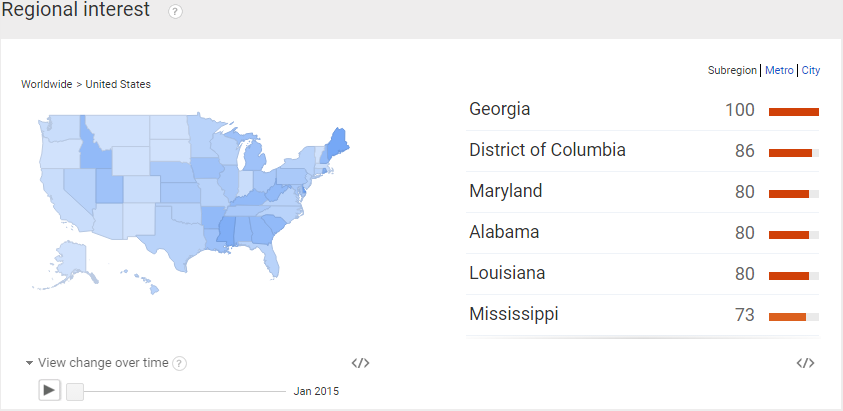This screenshot has height=411, width=843.
Task: Click Alaska on the US map
Action: (x=70, y=262)
